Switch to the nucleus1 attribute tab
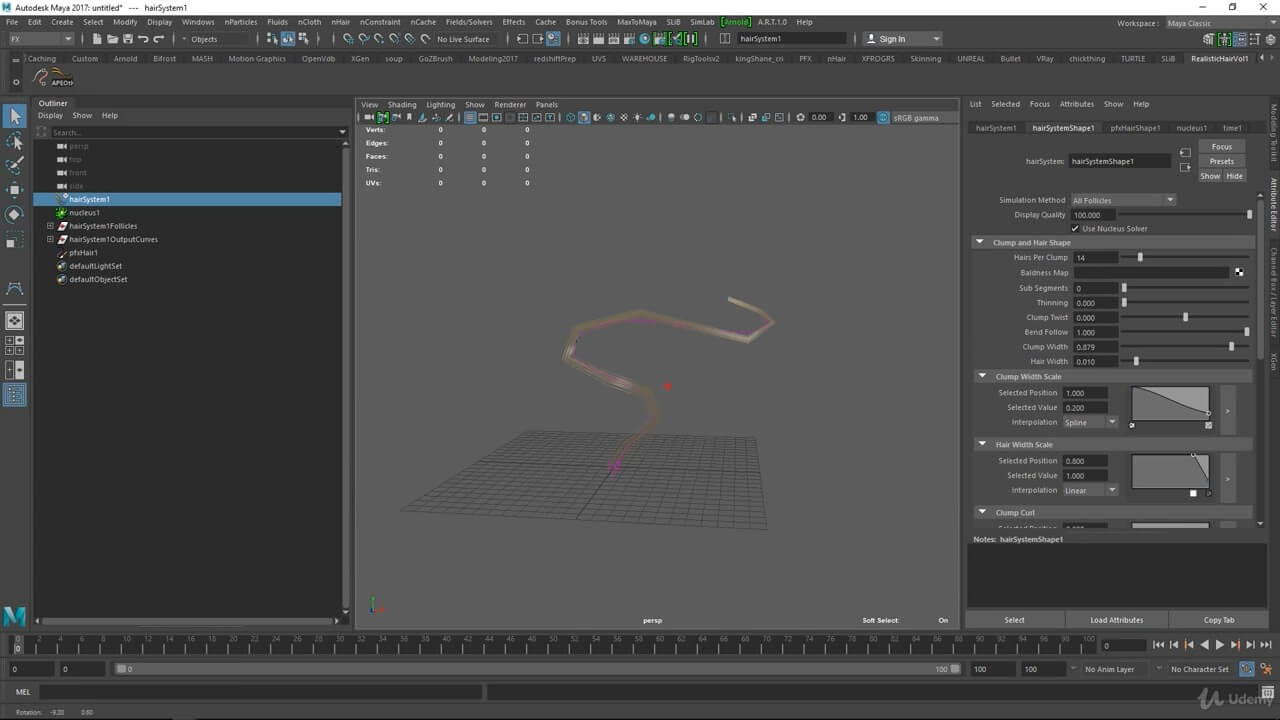This screenshot has height=720, width=1280. click(1191, 128)
